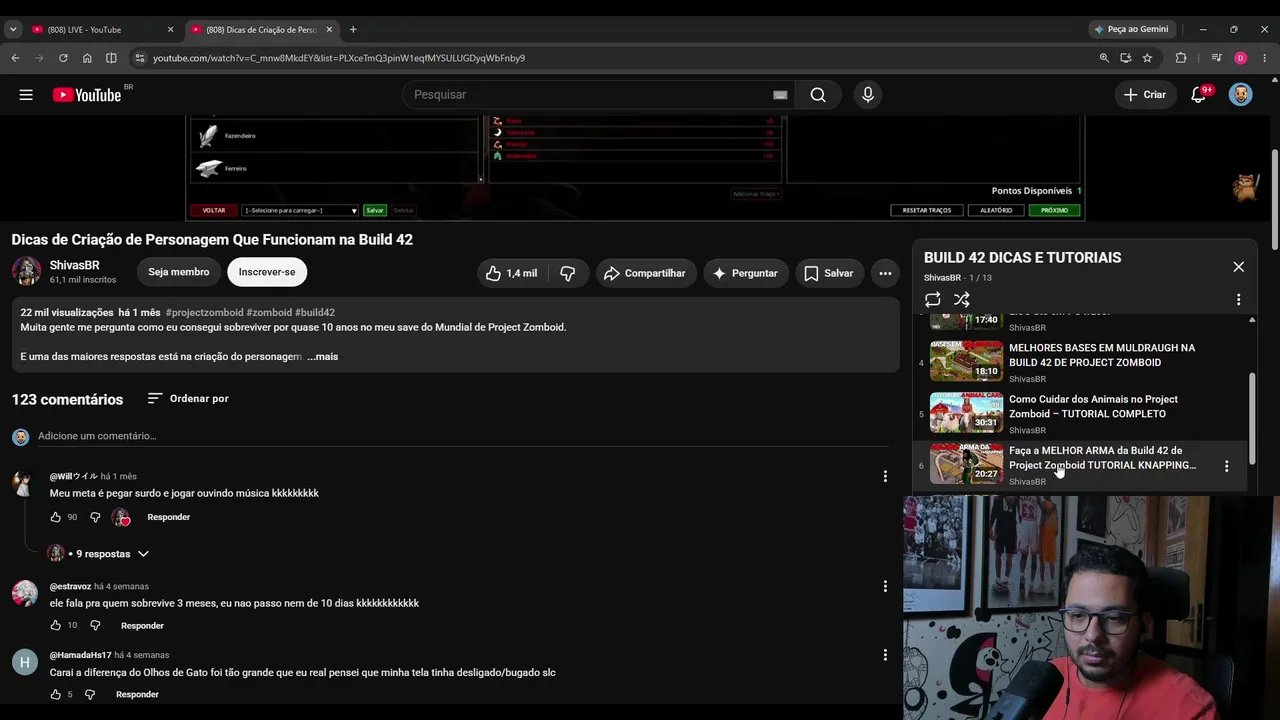Close the BUILD 42 playlist panel
This screenshot has height=720, width=1280.
(1238, 267)
